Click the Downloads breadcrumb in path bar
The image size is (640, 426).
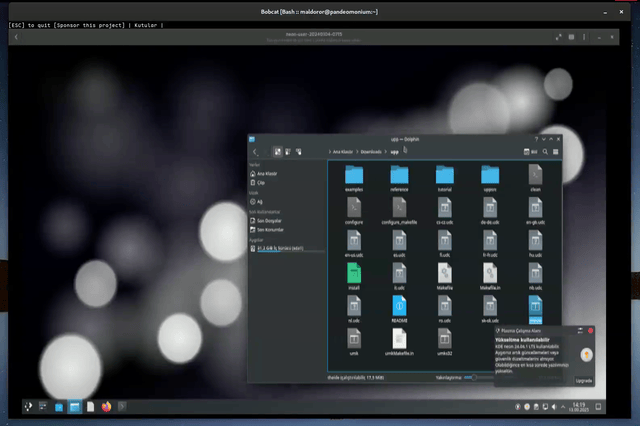click(x=372, y=152)
